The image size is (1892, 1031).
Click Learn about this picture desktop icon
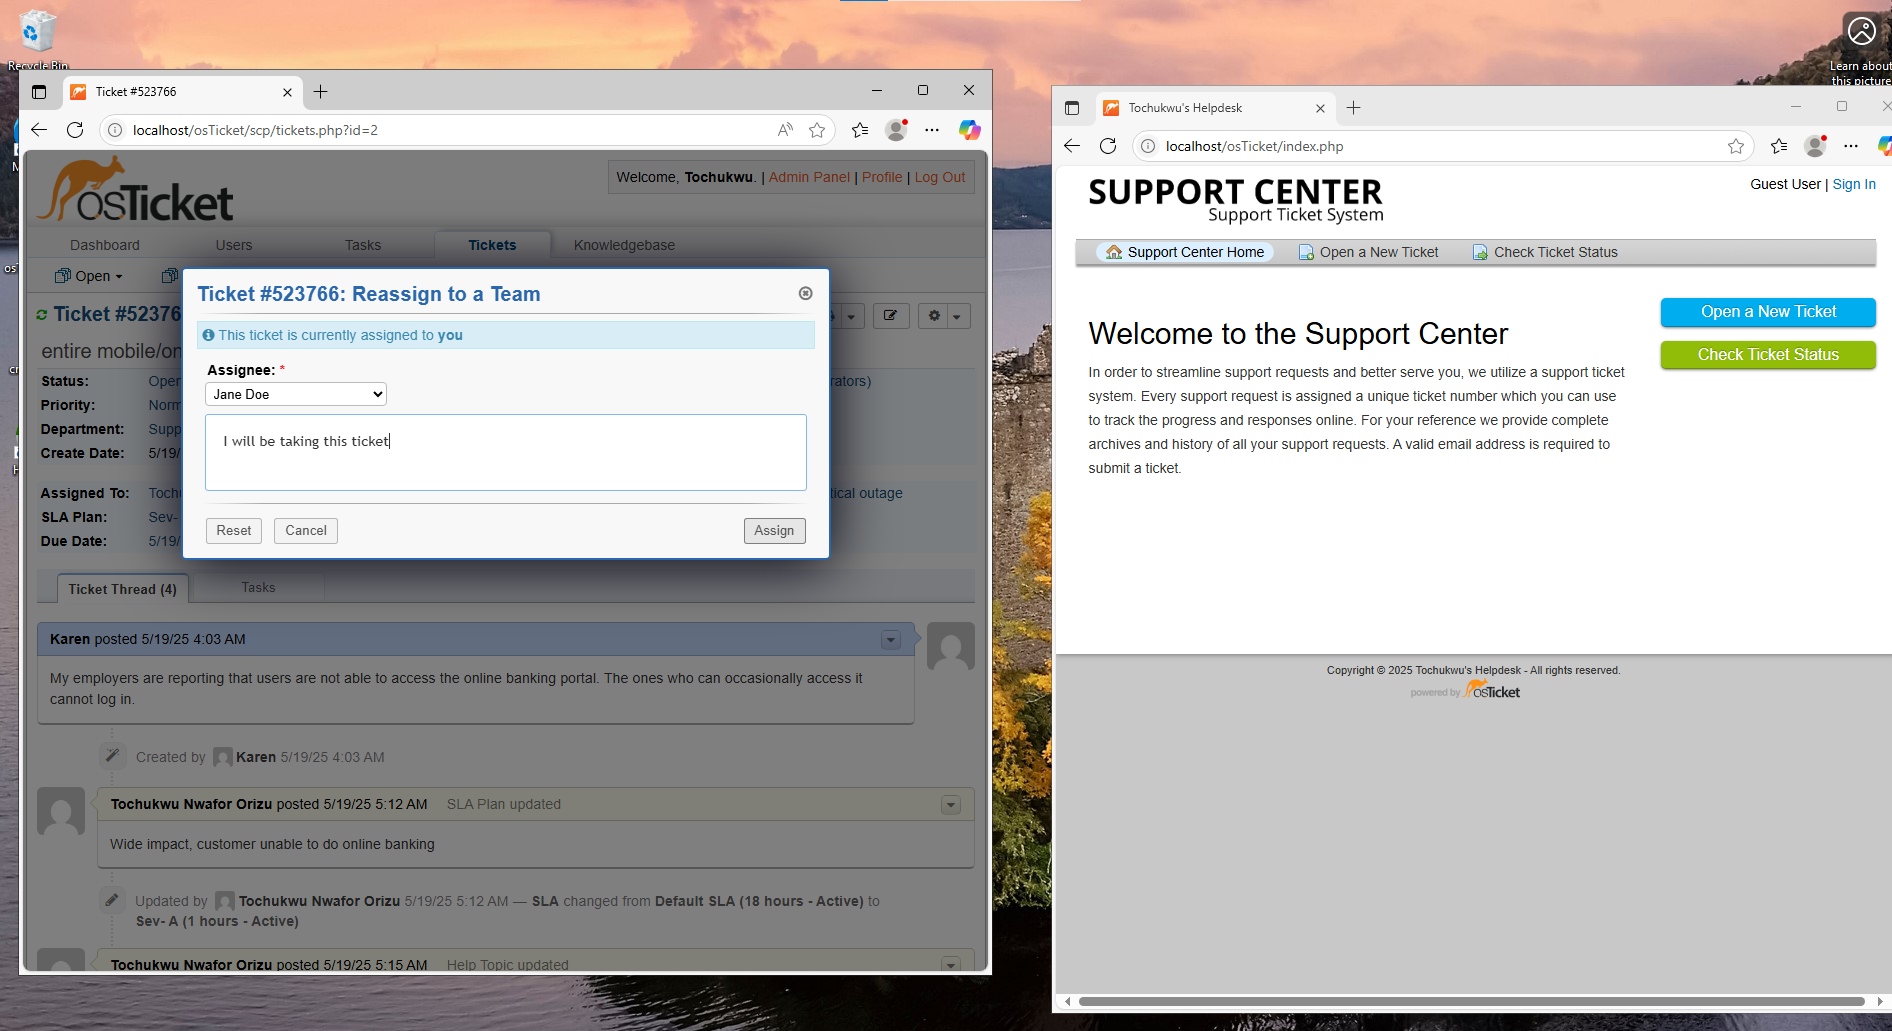(1861, 48)
